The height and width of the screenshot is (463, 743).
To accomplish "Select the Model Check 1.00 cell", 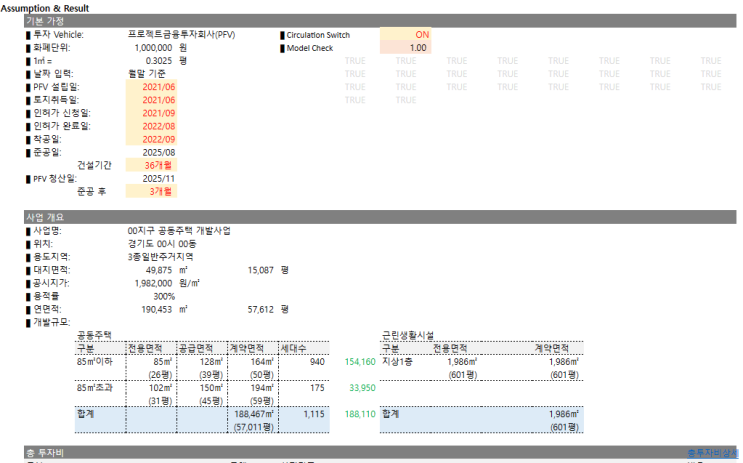I will coord(406,48).
